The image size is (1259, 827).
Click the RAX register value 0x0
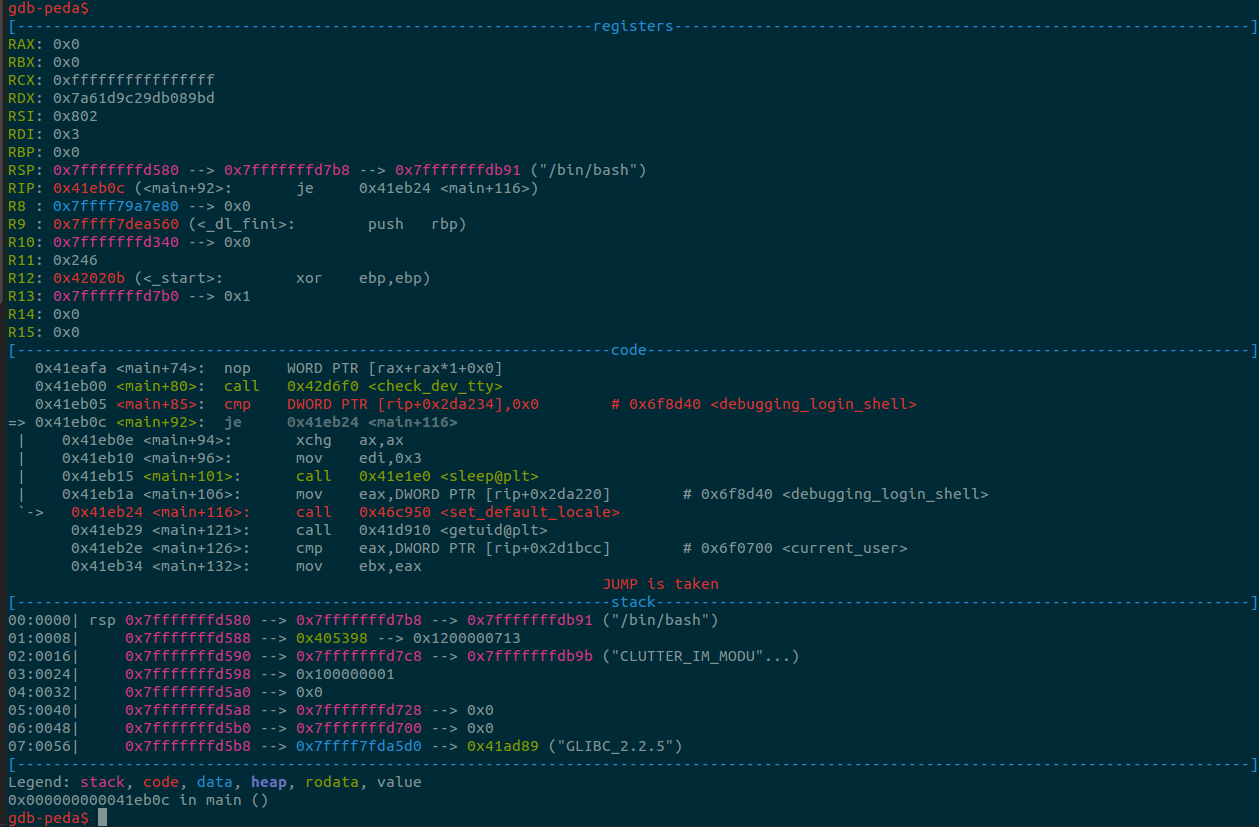tap(66, 44)
